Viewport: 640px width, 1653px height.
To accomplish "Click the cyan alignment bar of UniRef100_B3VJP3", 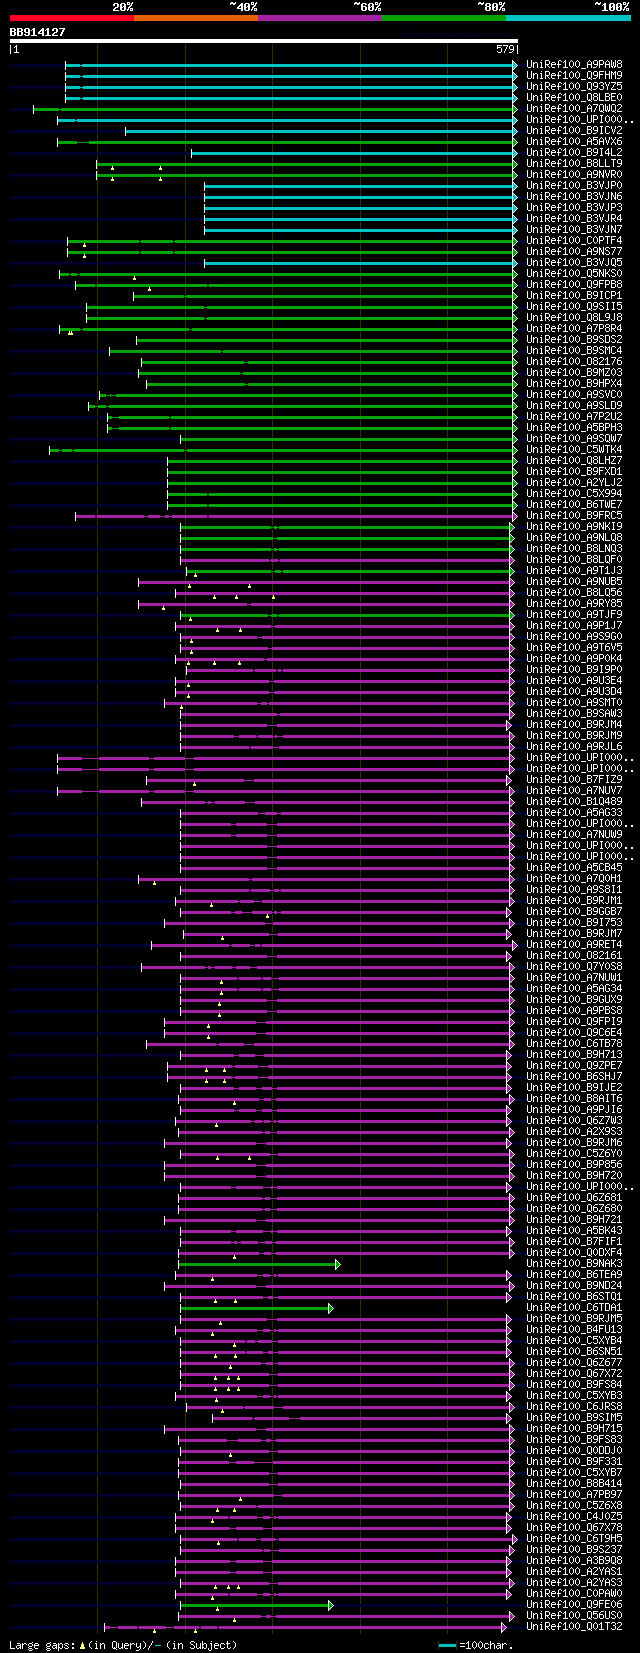I will tap(361, 207).
